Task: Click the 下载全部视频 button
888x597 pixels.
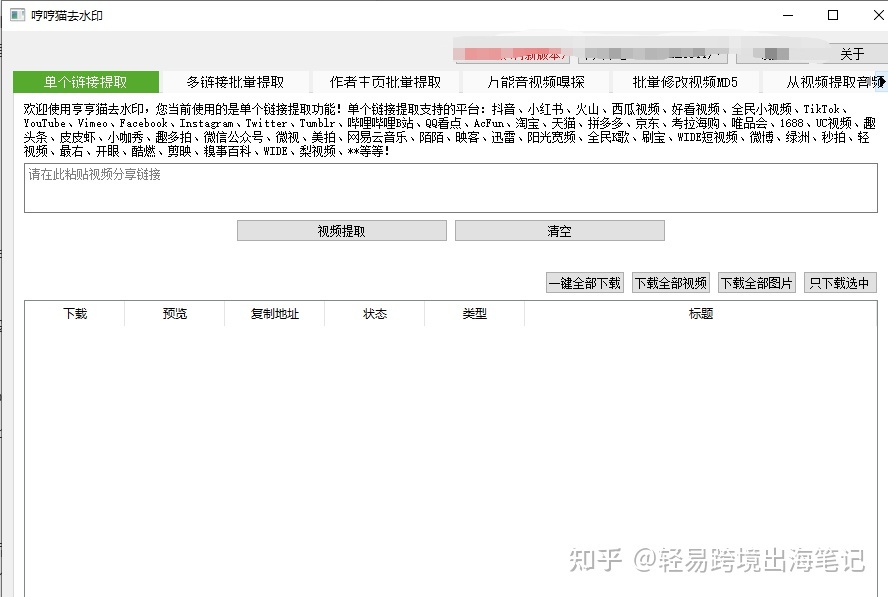Action: pos(671,282)
